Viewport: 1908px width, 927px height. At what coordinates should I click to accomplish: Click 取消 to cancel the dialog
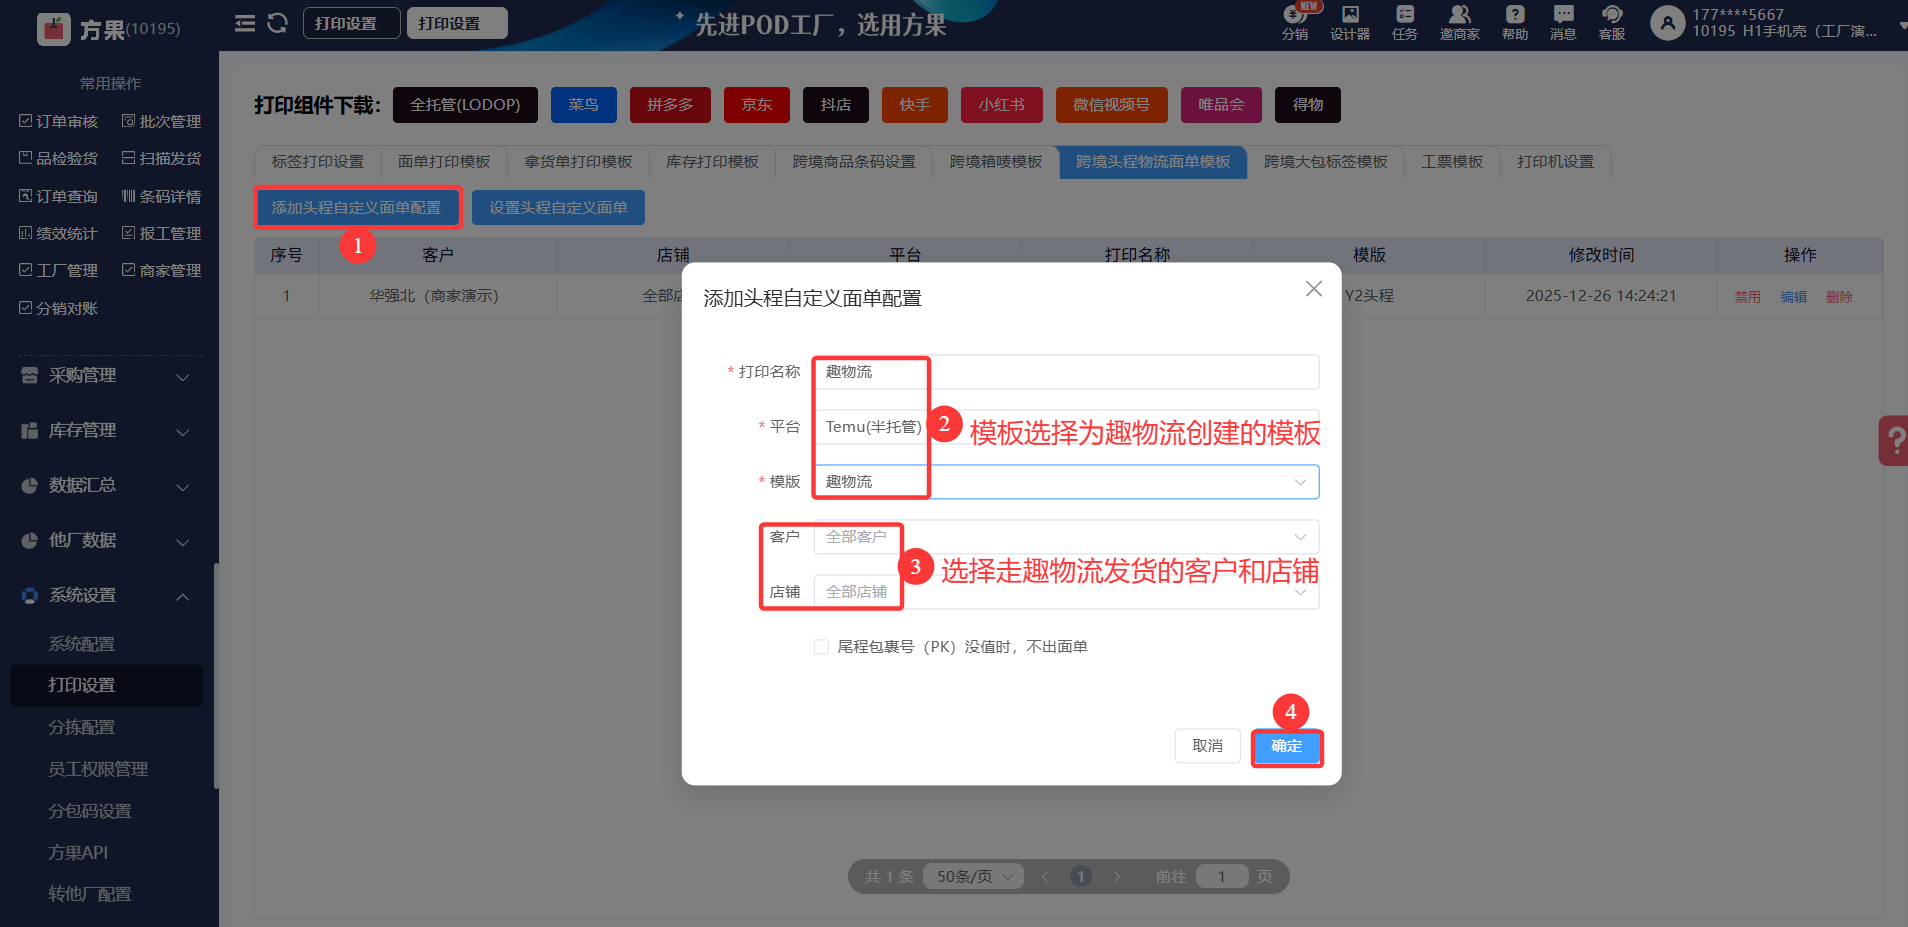point(1208,746)
